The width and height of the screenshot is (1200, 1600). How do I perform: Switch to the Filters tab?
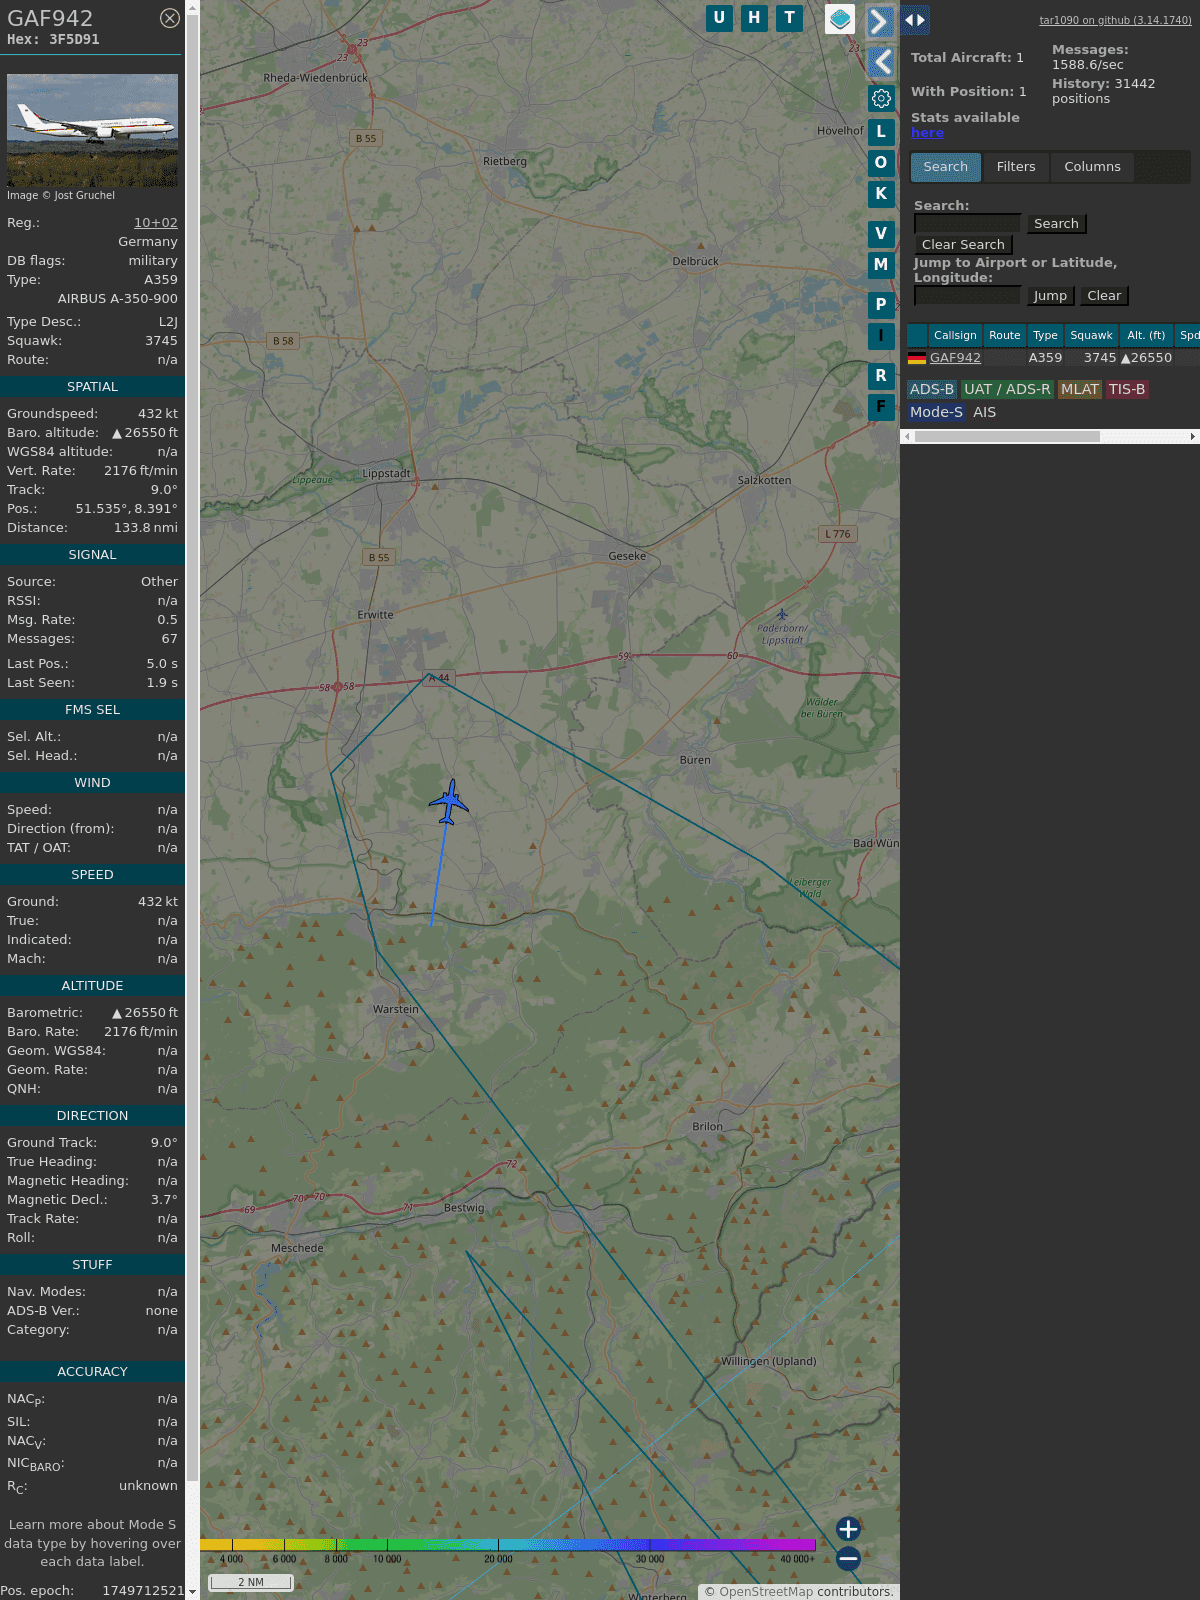pyautogui.click(x=1016, y=167)
